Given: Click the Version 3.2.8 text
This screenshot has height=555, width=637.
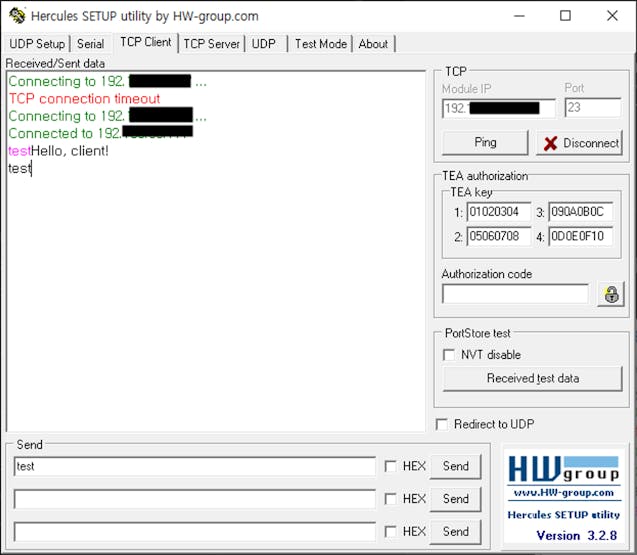Looking at the screenshot, I should [577, 535].
